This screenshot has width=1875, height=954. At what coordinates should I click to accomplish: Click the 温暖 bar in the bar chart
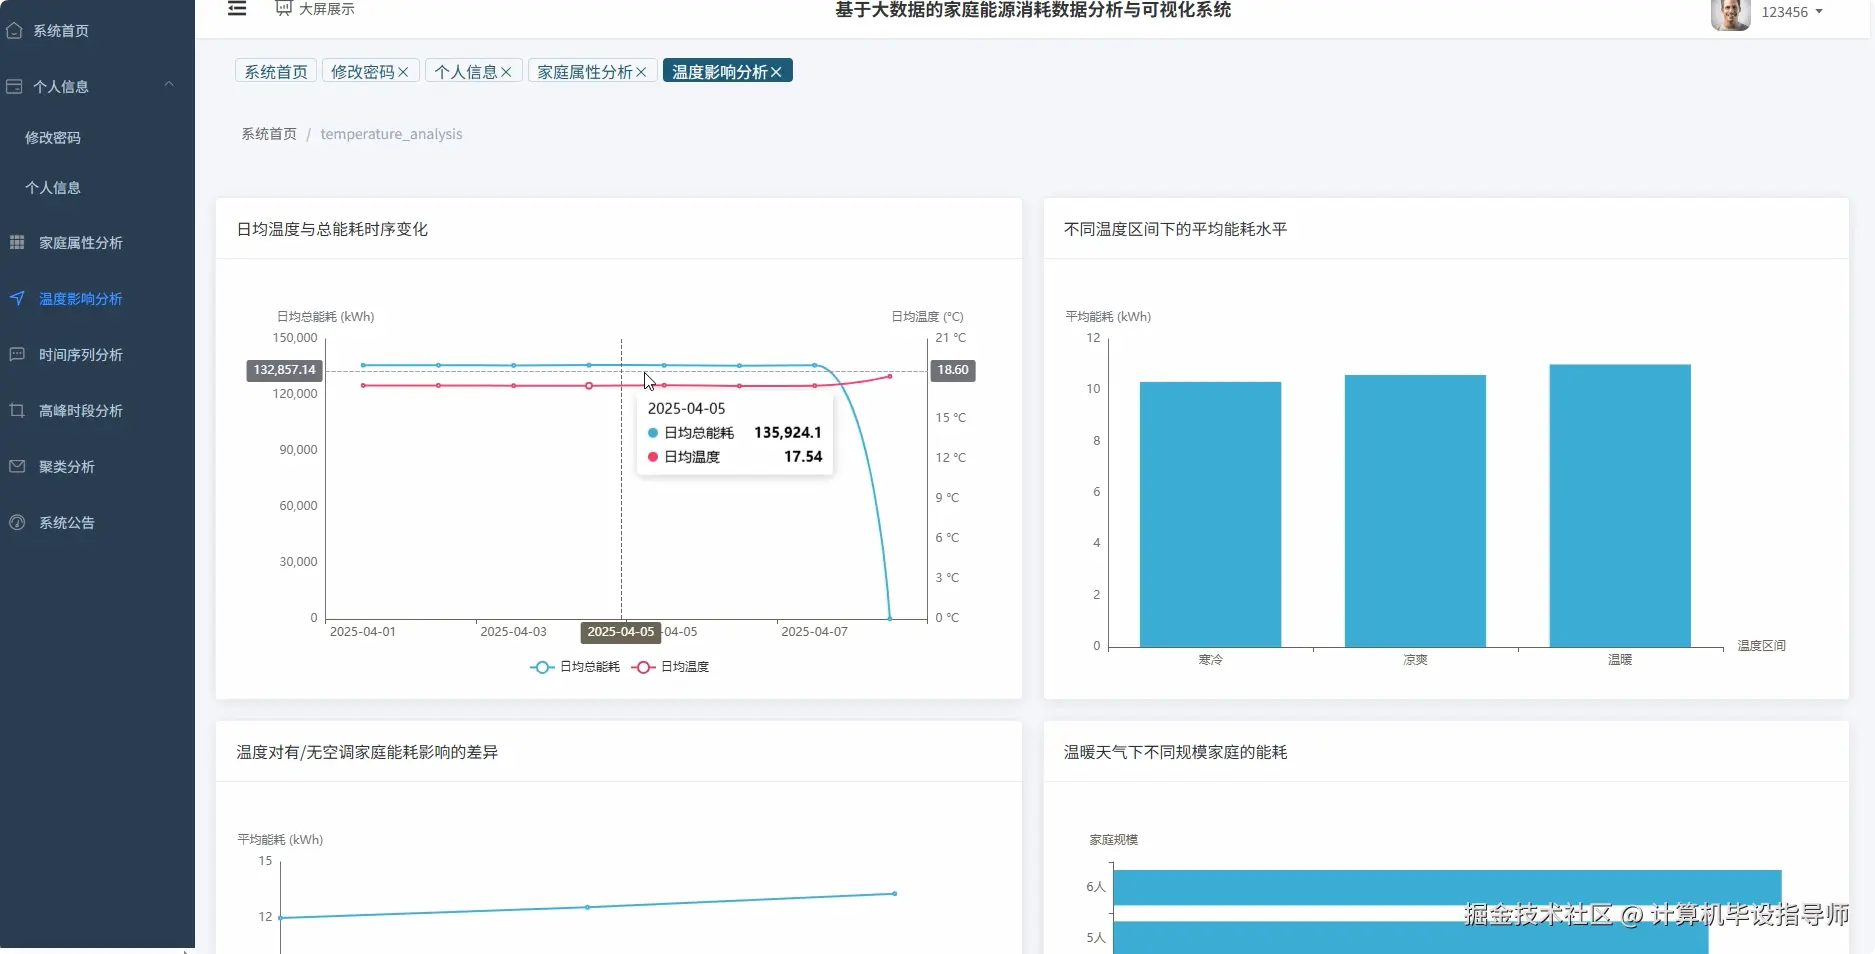coord(1620,505)
